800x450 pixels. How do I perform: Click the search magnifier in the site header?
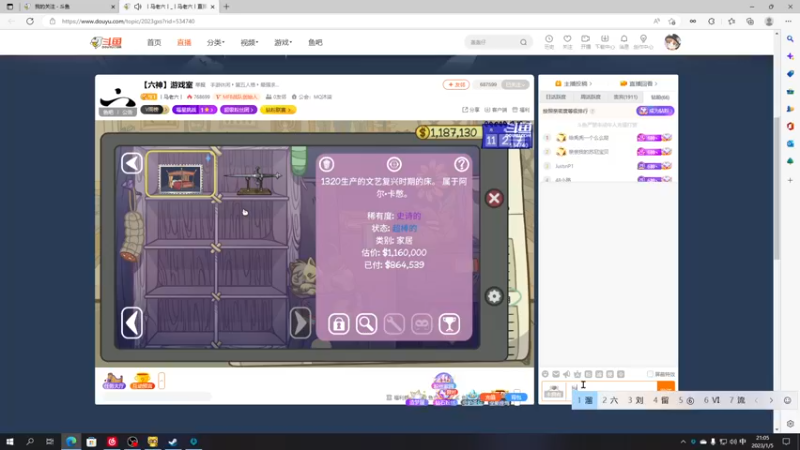tap(523, 42)
